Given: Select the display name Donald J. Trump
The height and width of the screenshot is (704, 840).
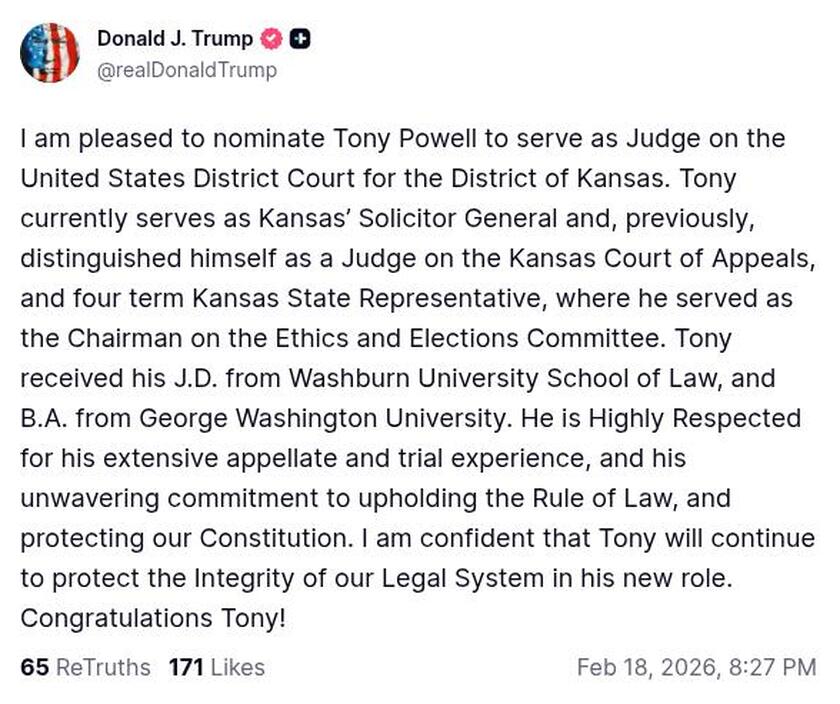Looking at the screenshot, I should click(174, 39).
